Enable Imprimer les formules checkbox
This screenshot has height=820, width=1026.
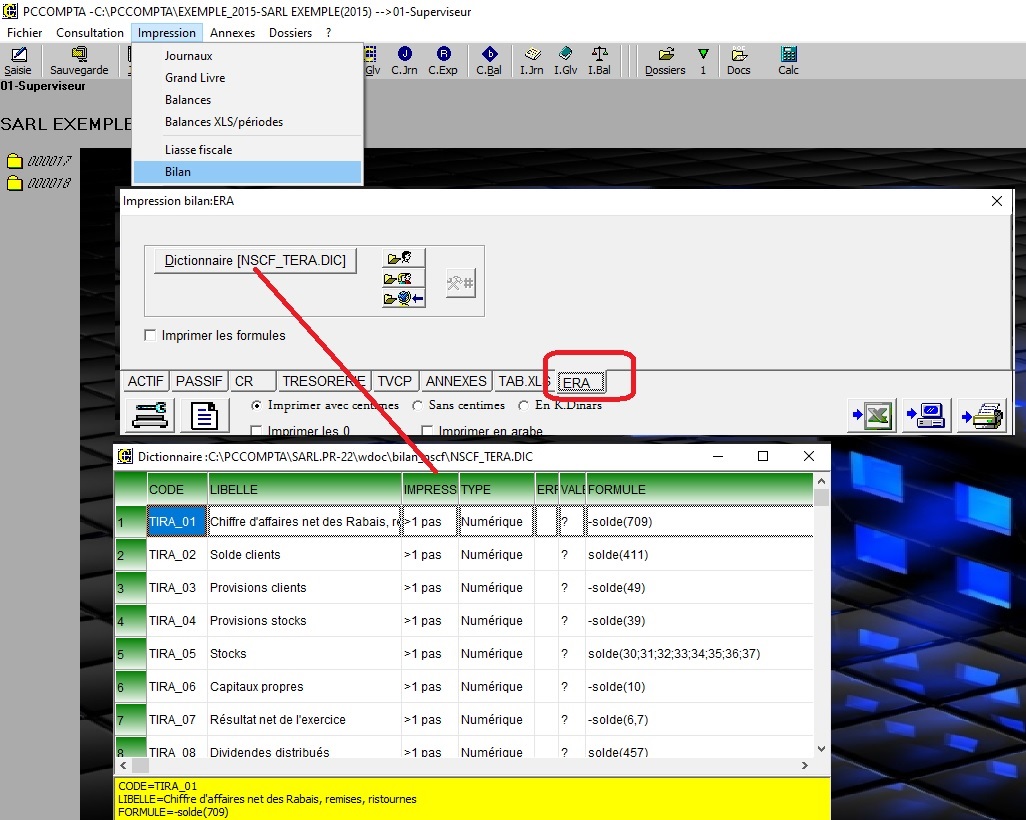(151, 336)
